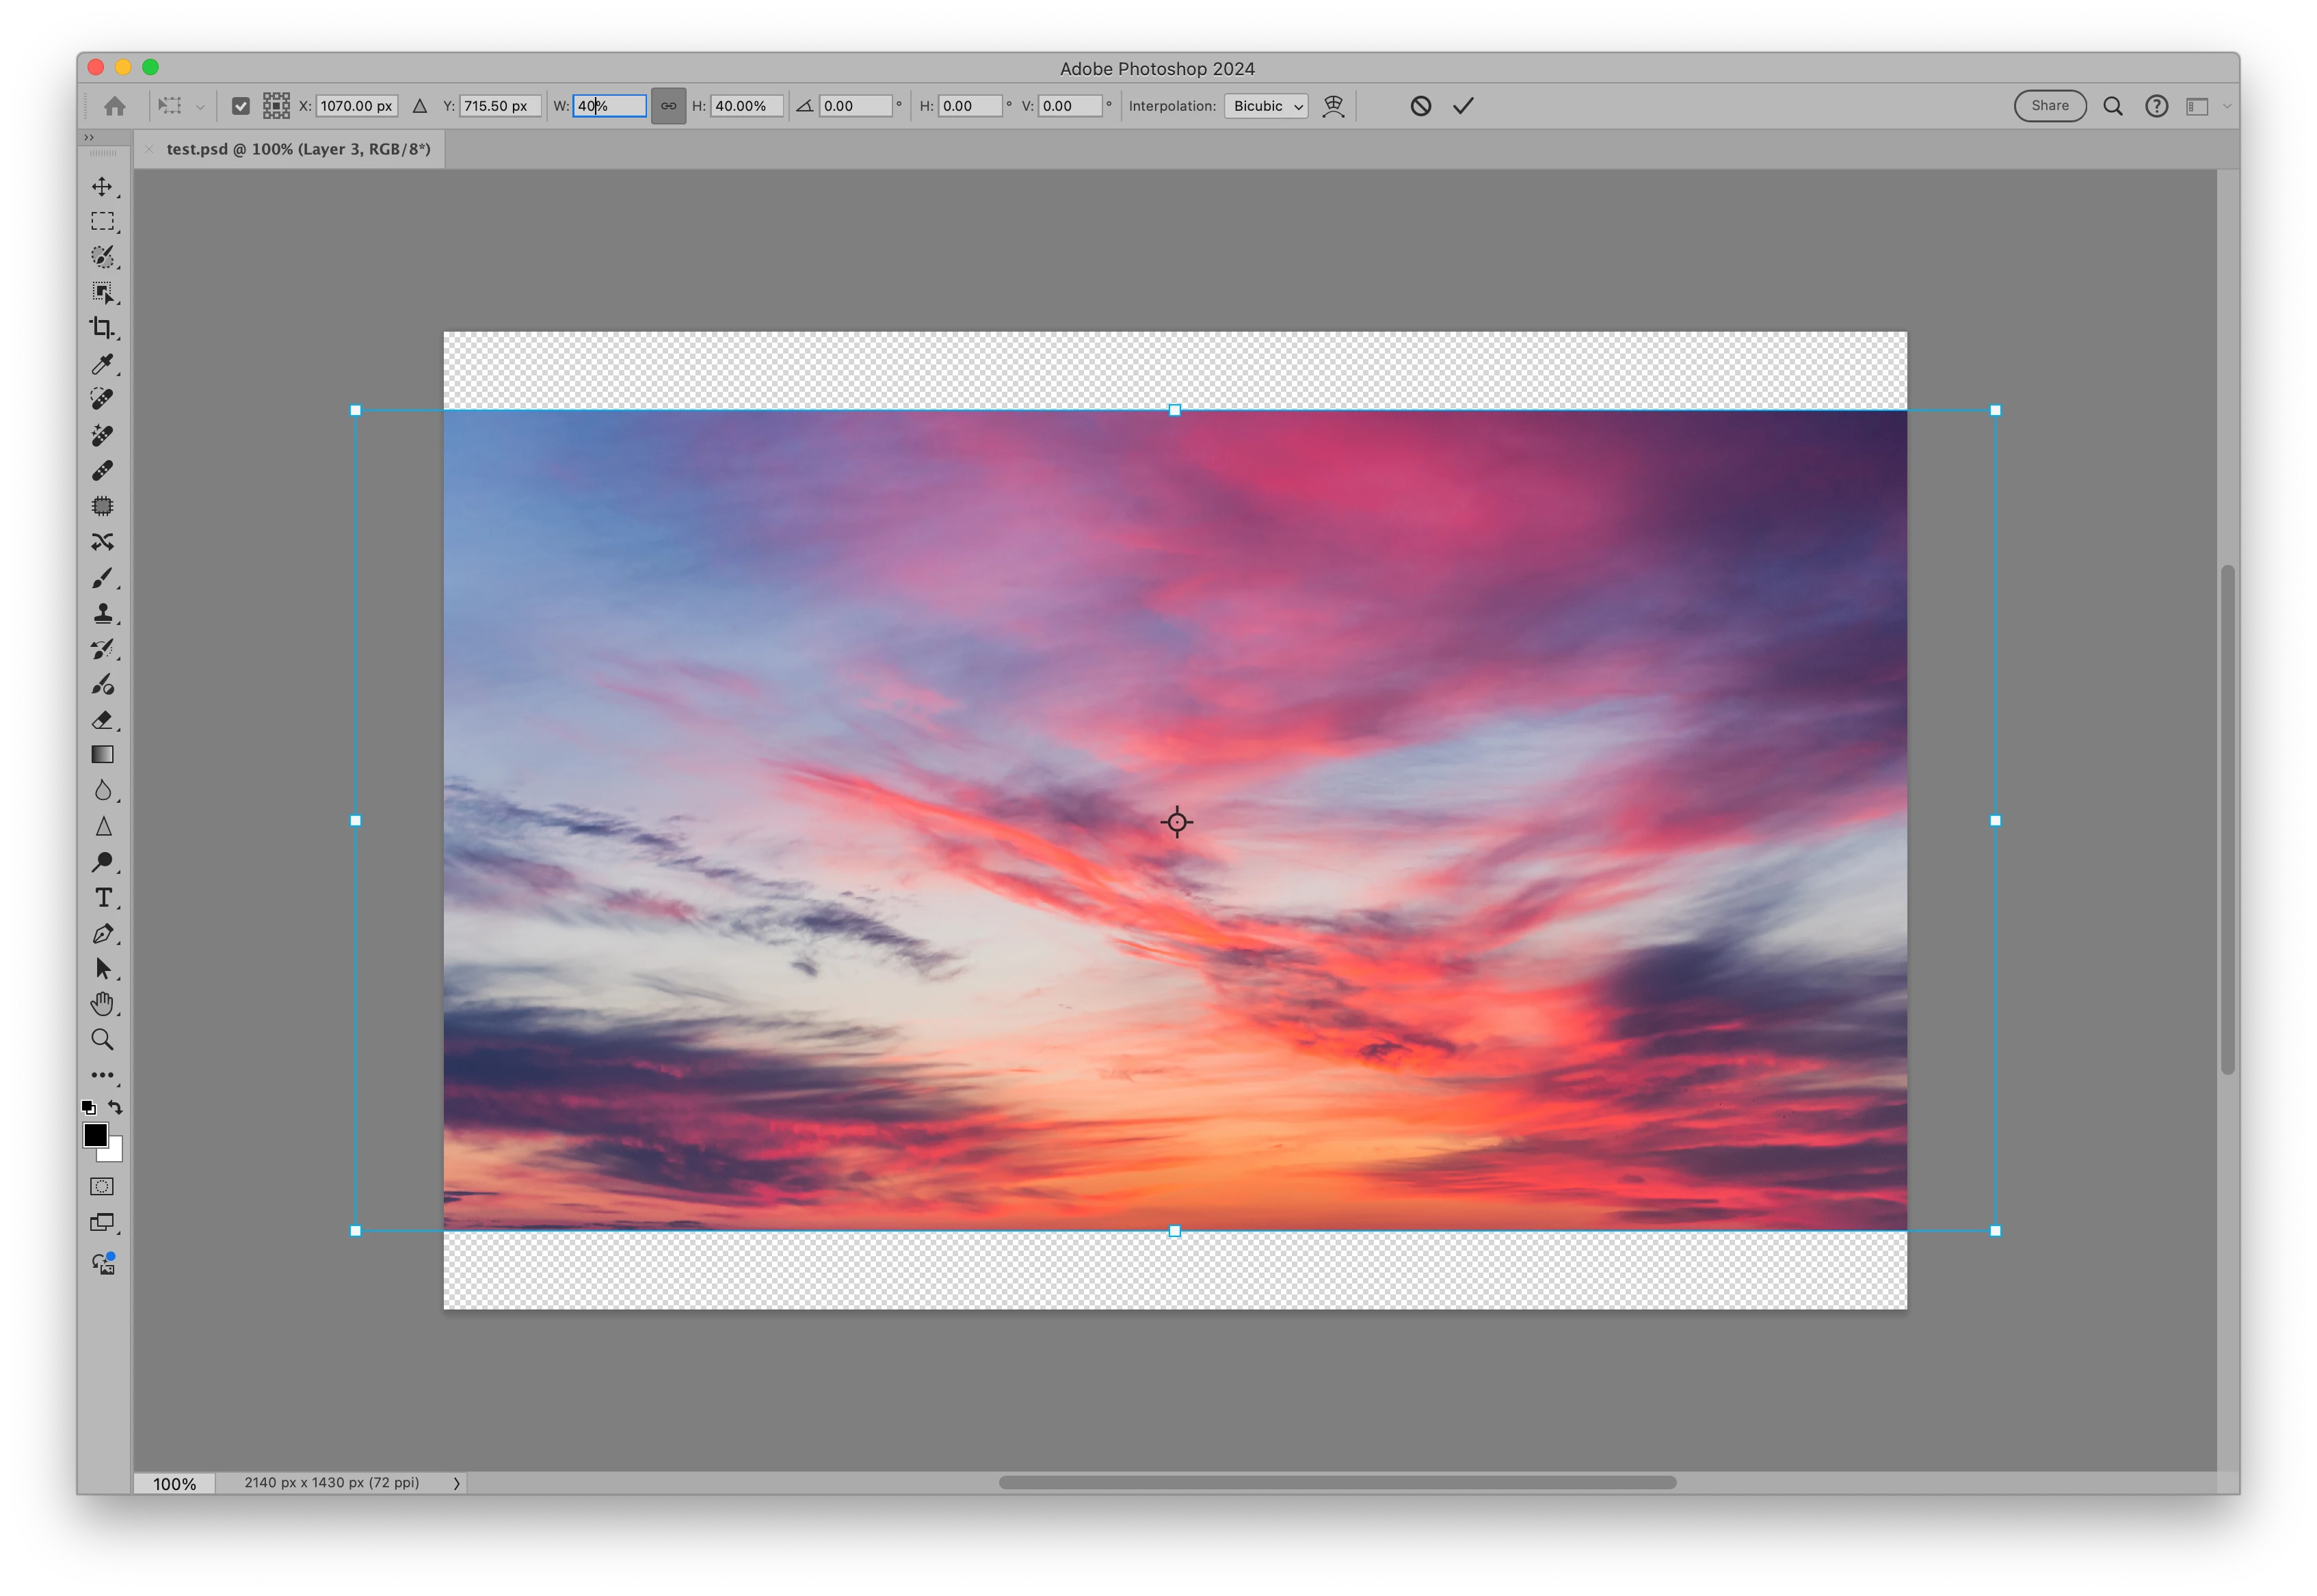Switch to warp mode toggle

(1333, 106)
